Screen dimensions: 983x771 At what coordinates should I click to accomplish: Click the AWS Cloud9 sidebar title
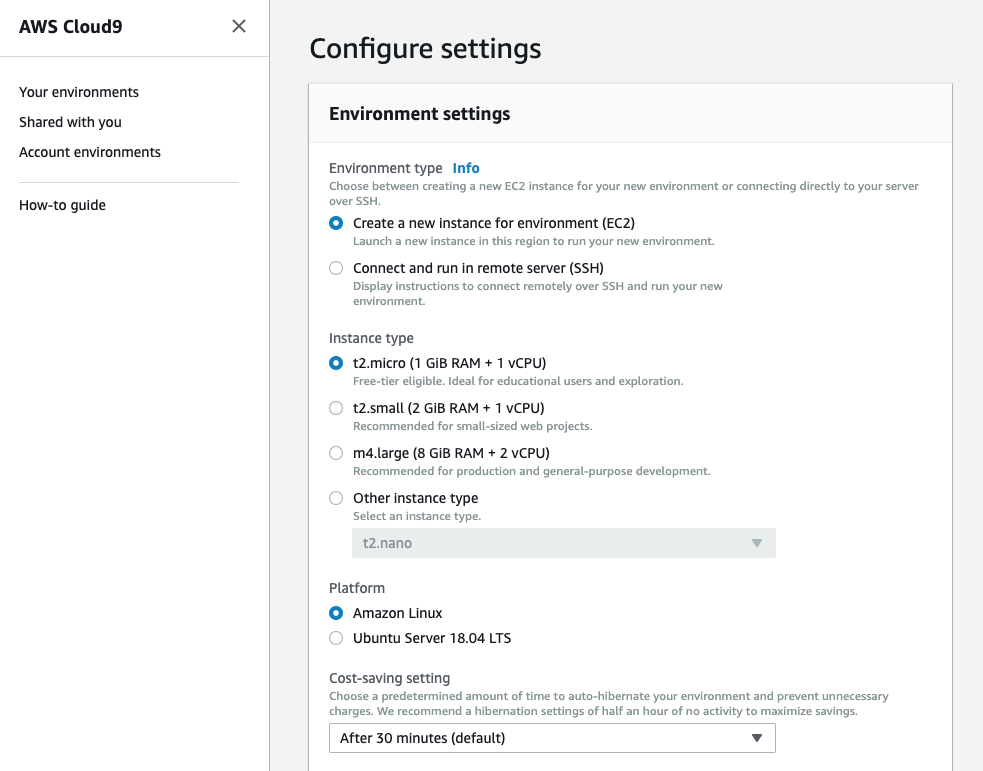click(71, 26)
